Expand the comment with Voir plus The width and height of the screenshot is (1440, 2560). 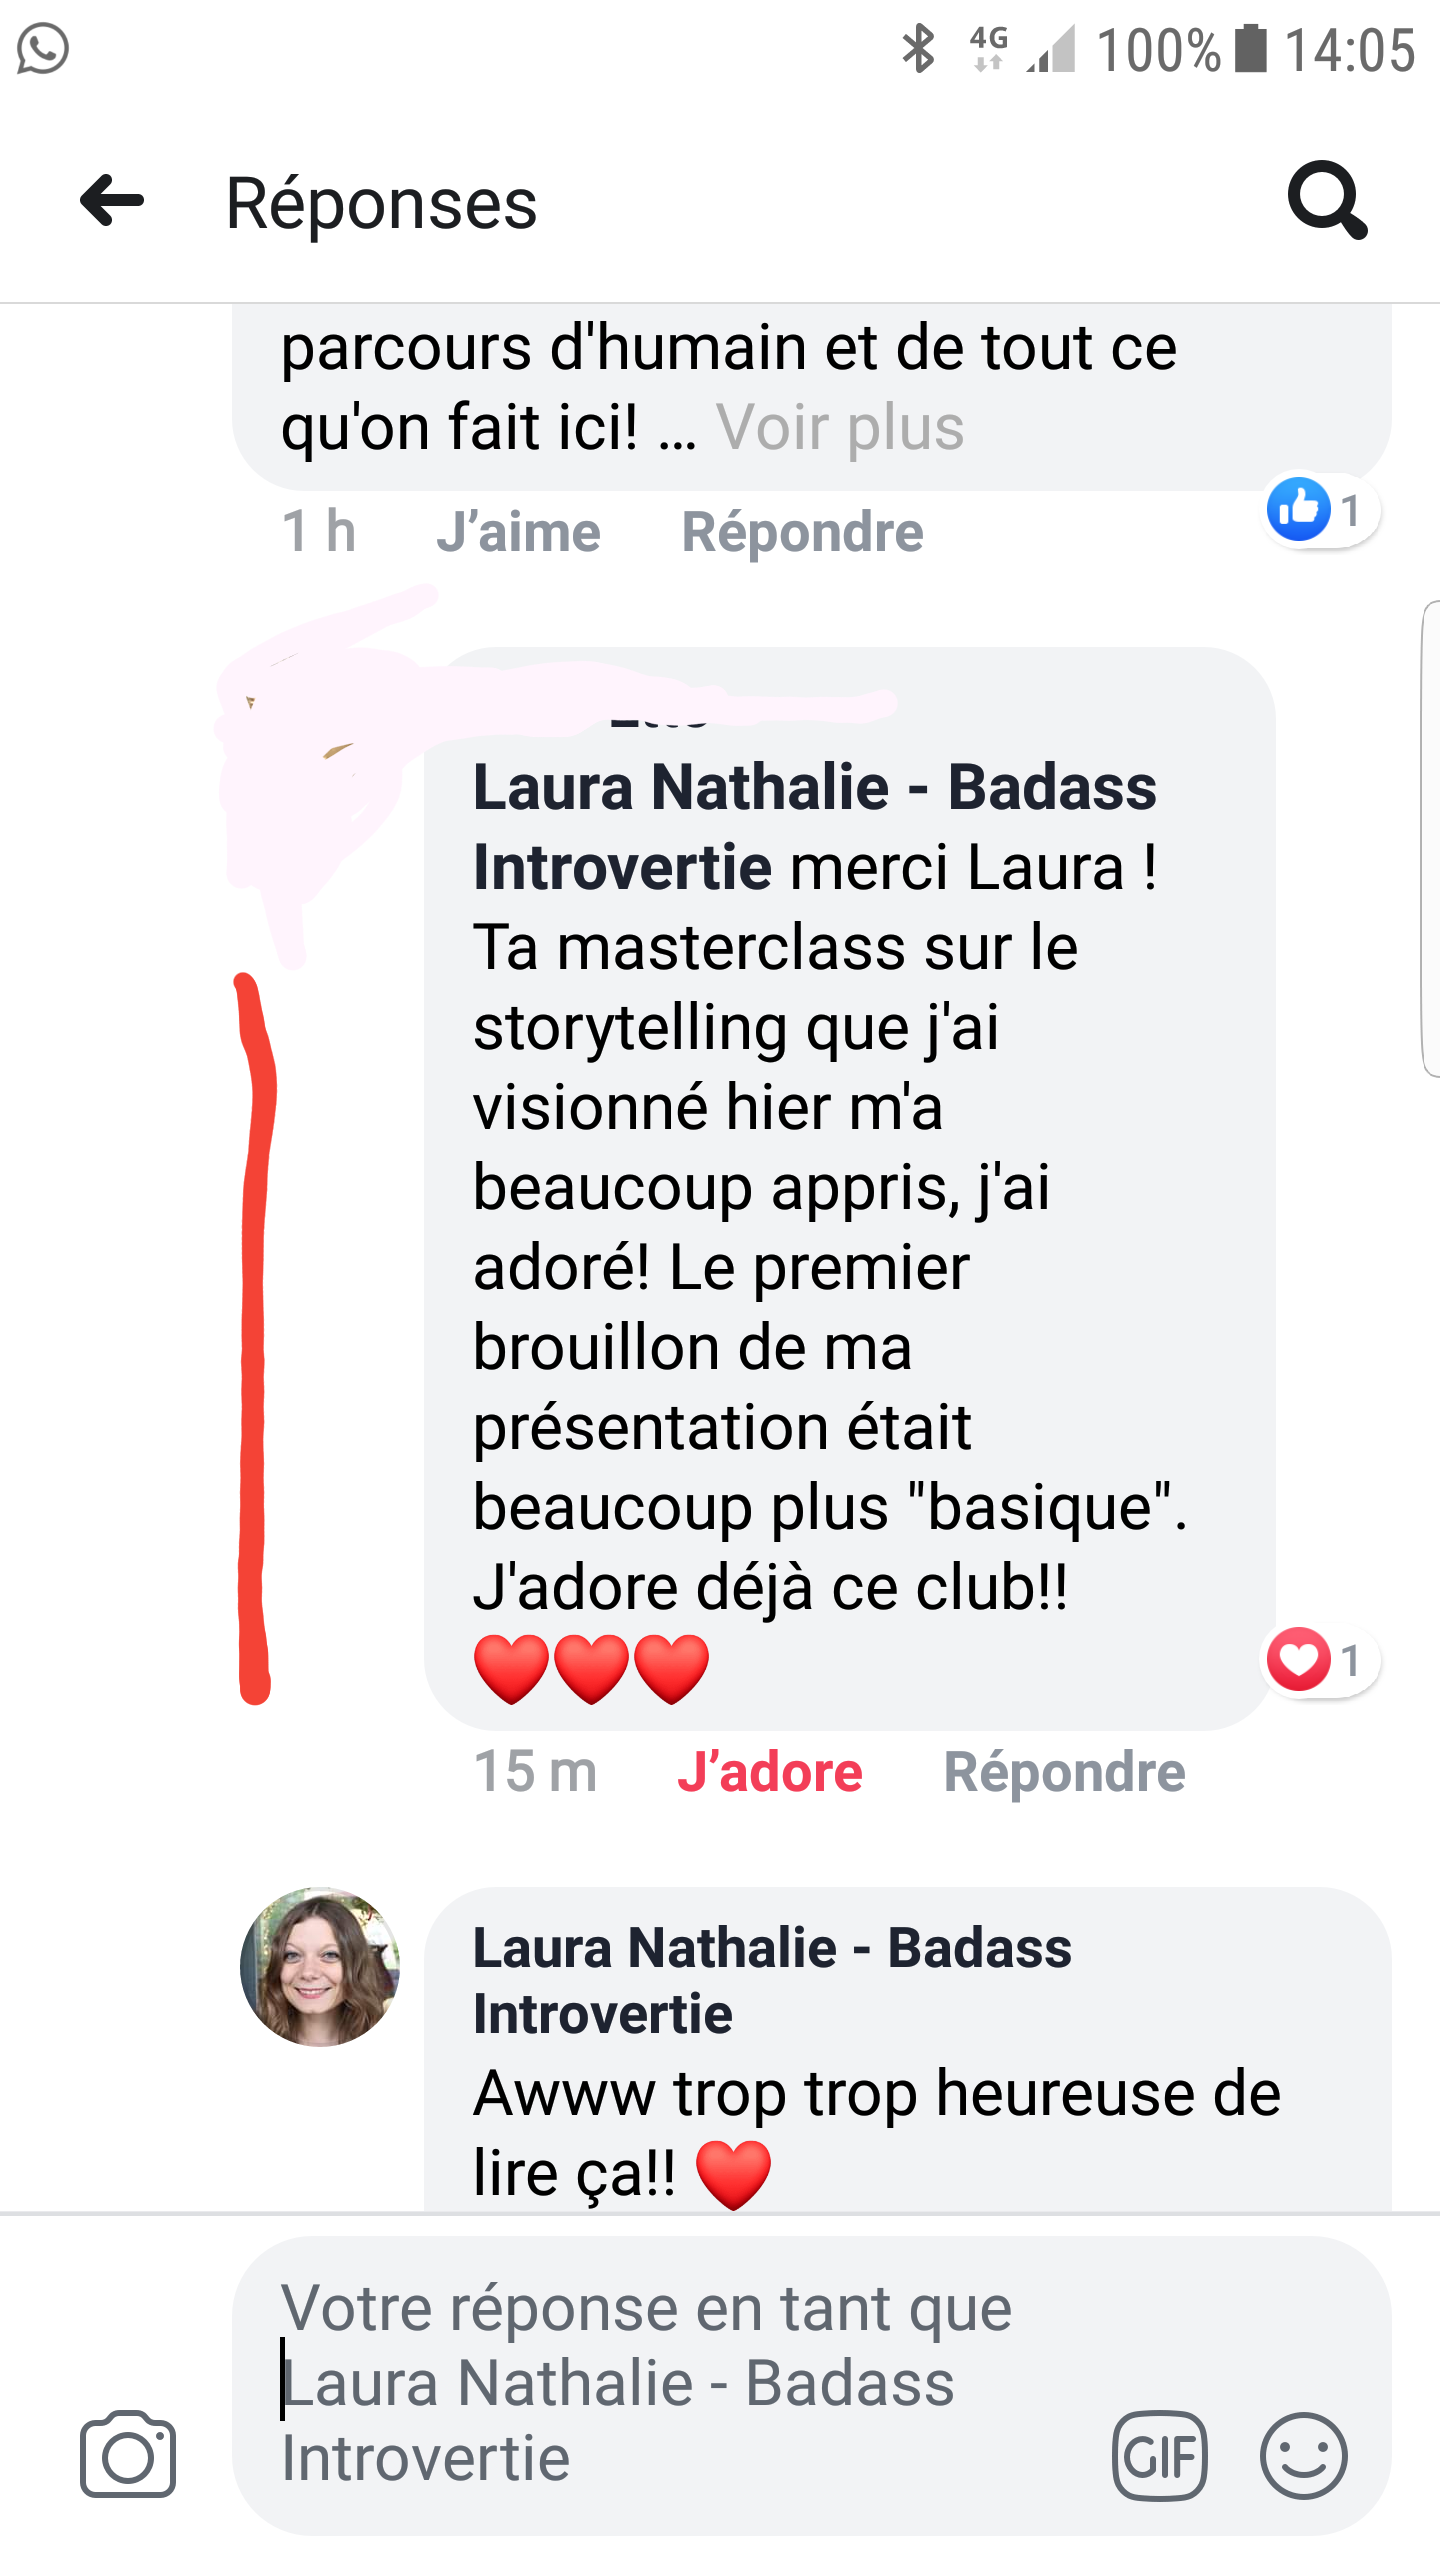[x=840, y=428]
